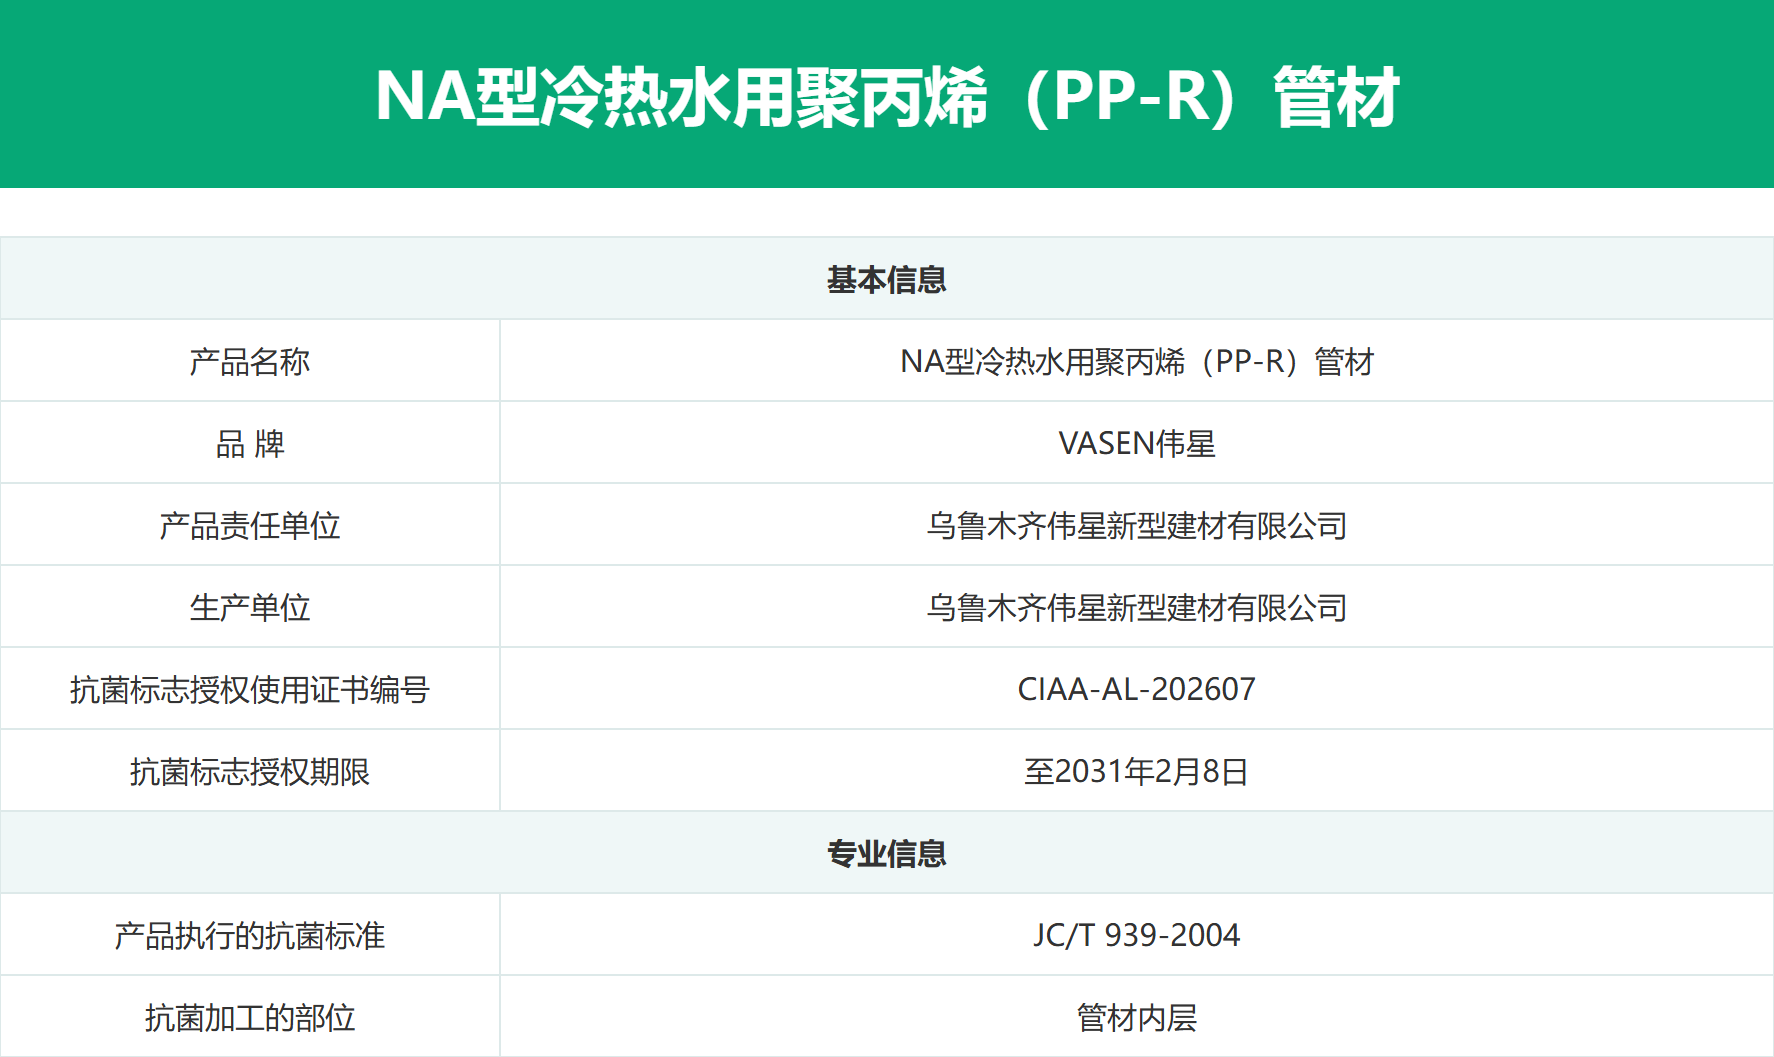Click the 产品执行的抗菌标准 label cell
Viewport: 1774px width, 1057px height.
(250, 935)
